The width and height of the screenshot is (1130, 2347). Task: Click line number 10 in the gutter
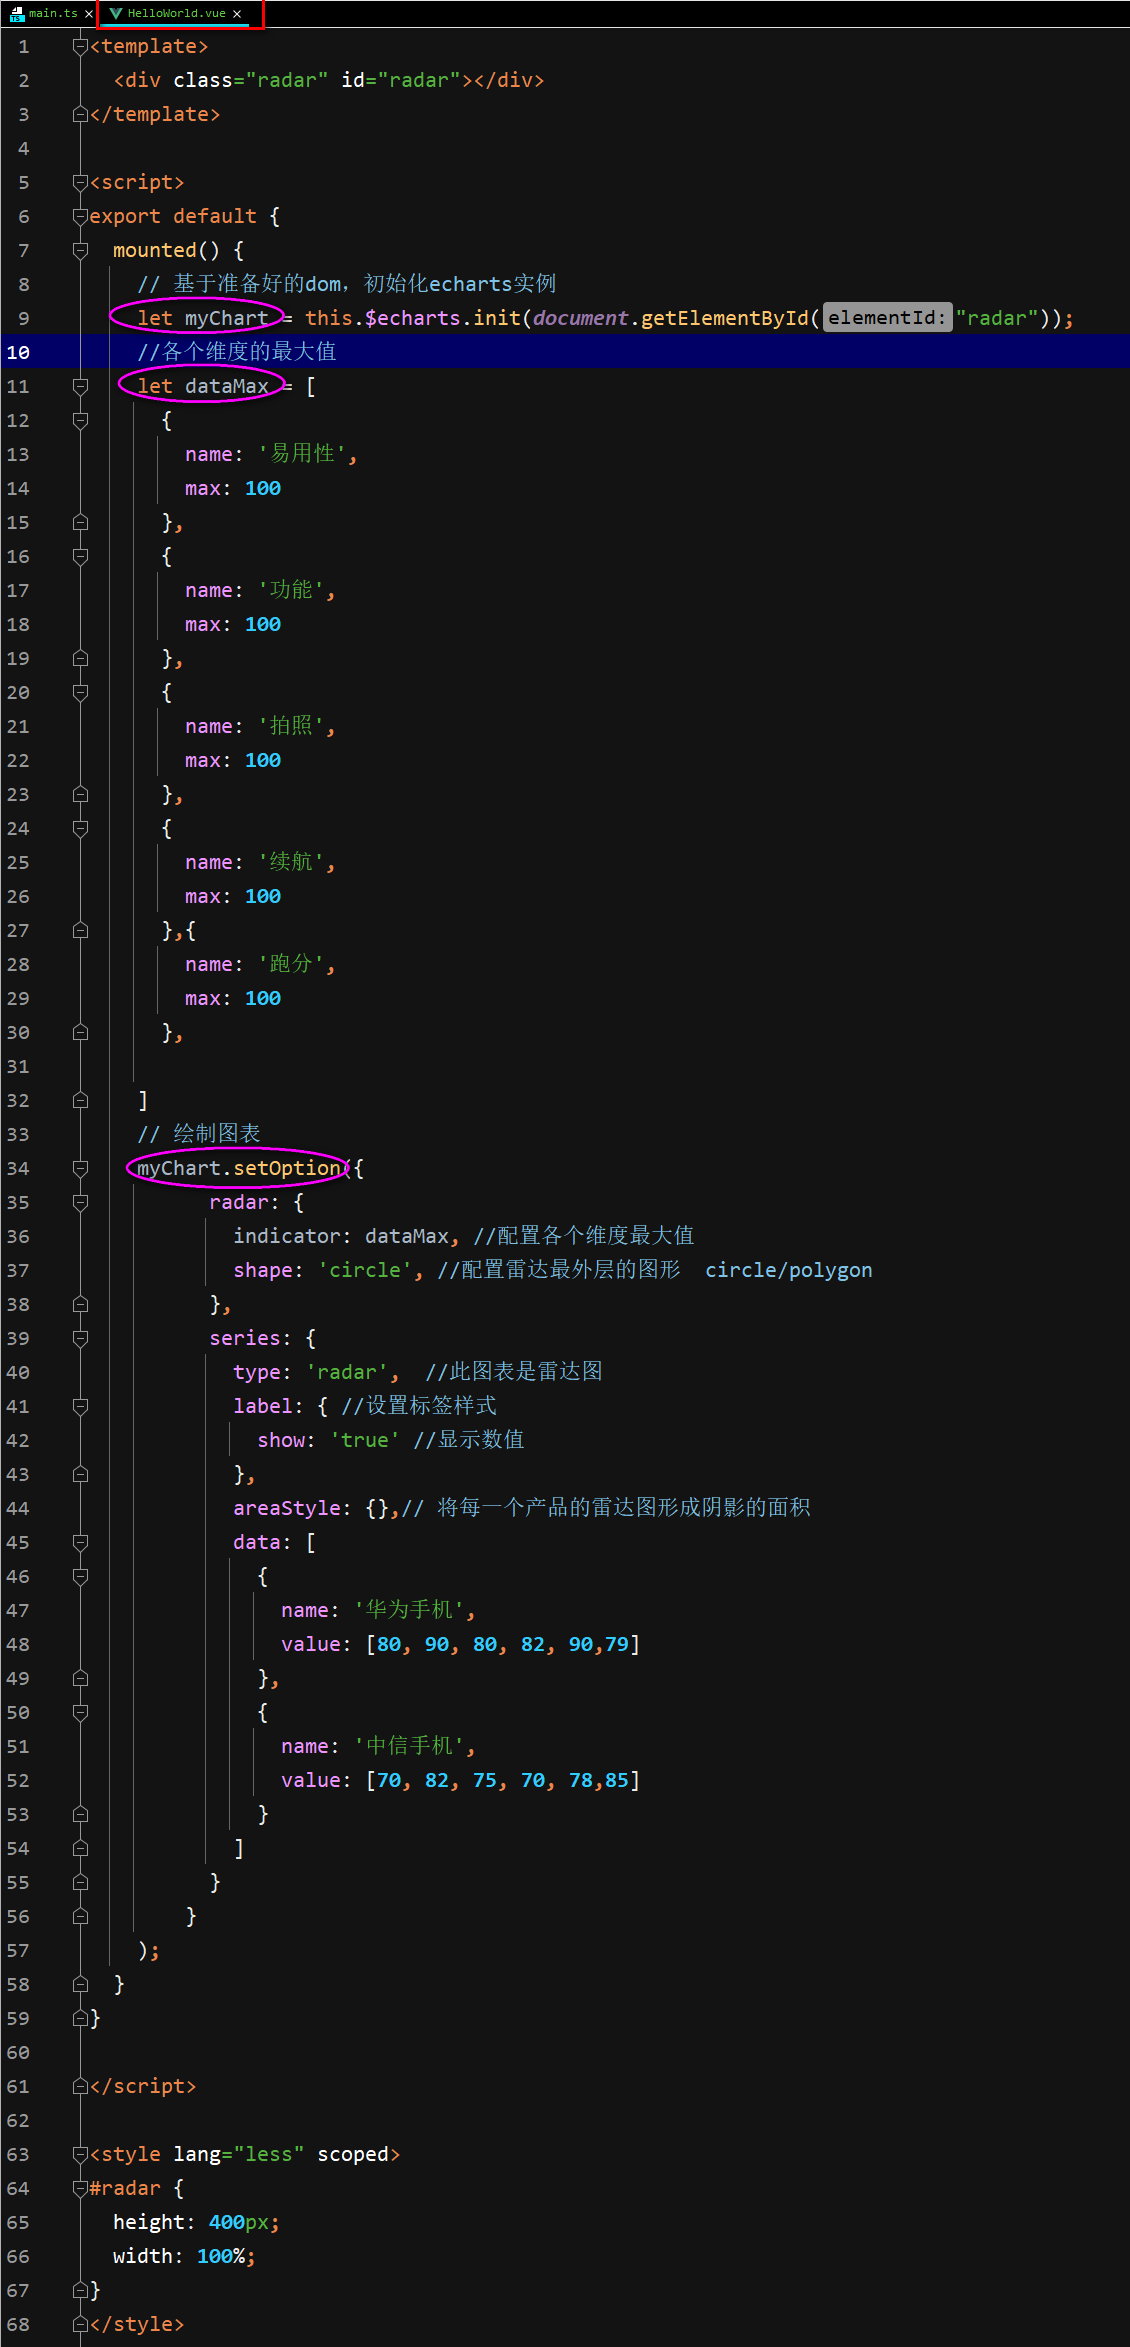pos(18,352)
